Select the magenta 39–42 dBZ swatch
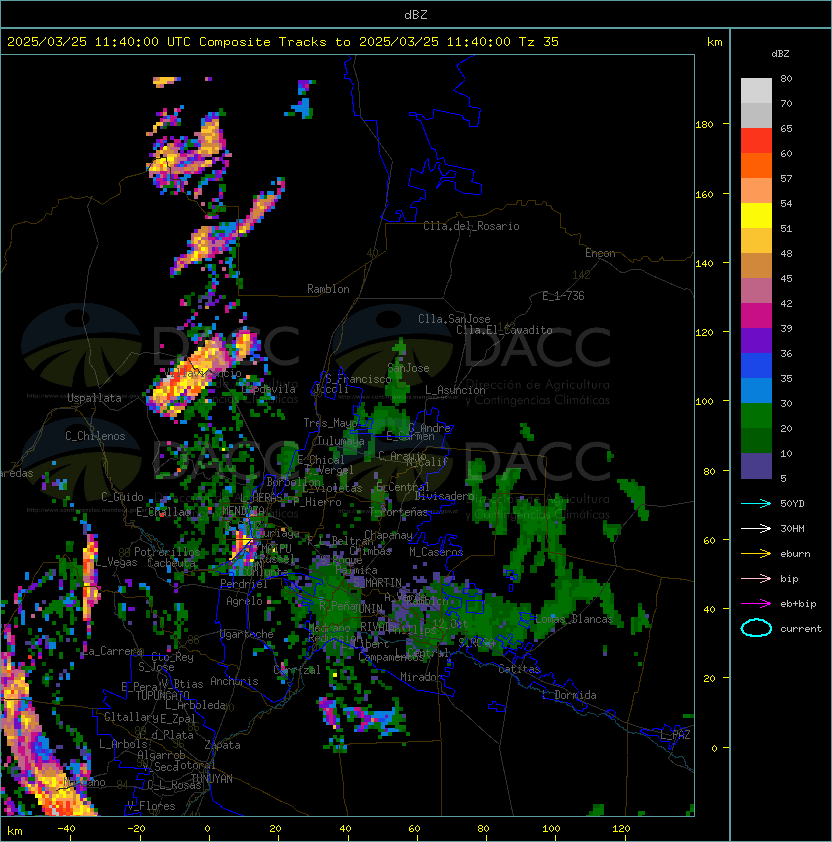The image size is (832, 842). (756, 316)
